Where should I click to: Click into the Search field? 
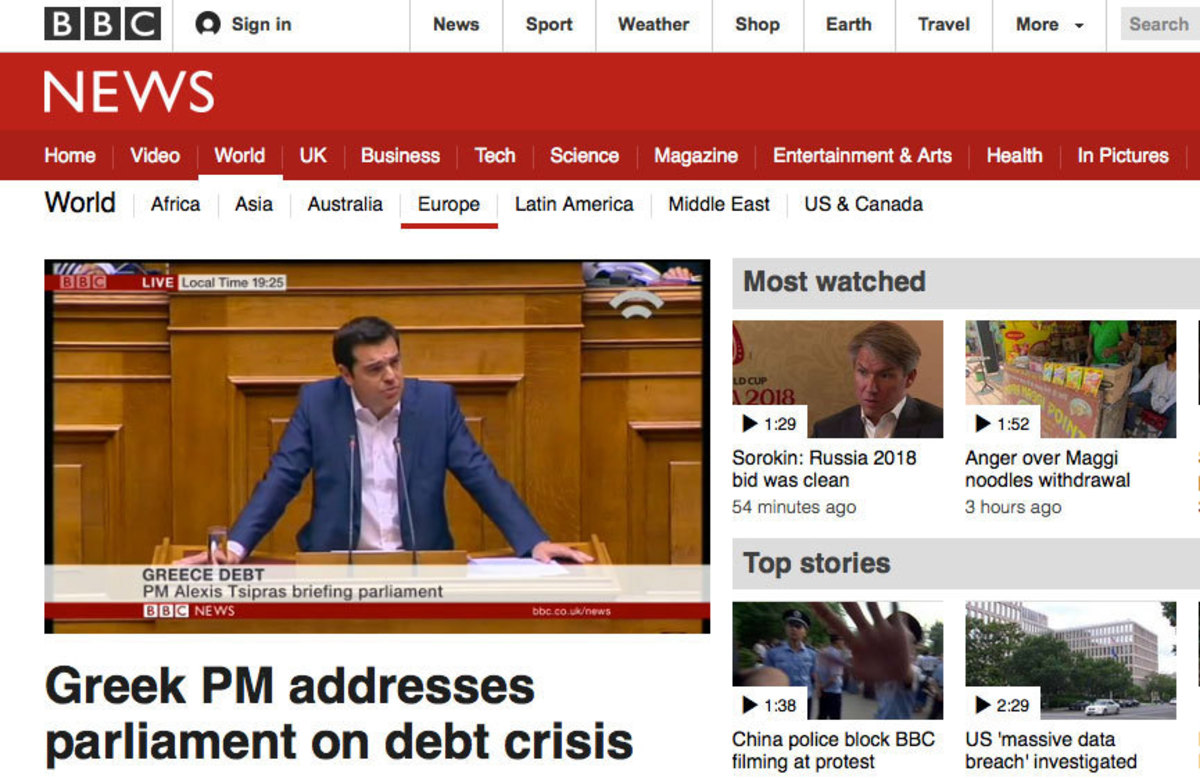[x=1159, y=24]
